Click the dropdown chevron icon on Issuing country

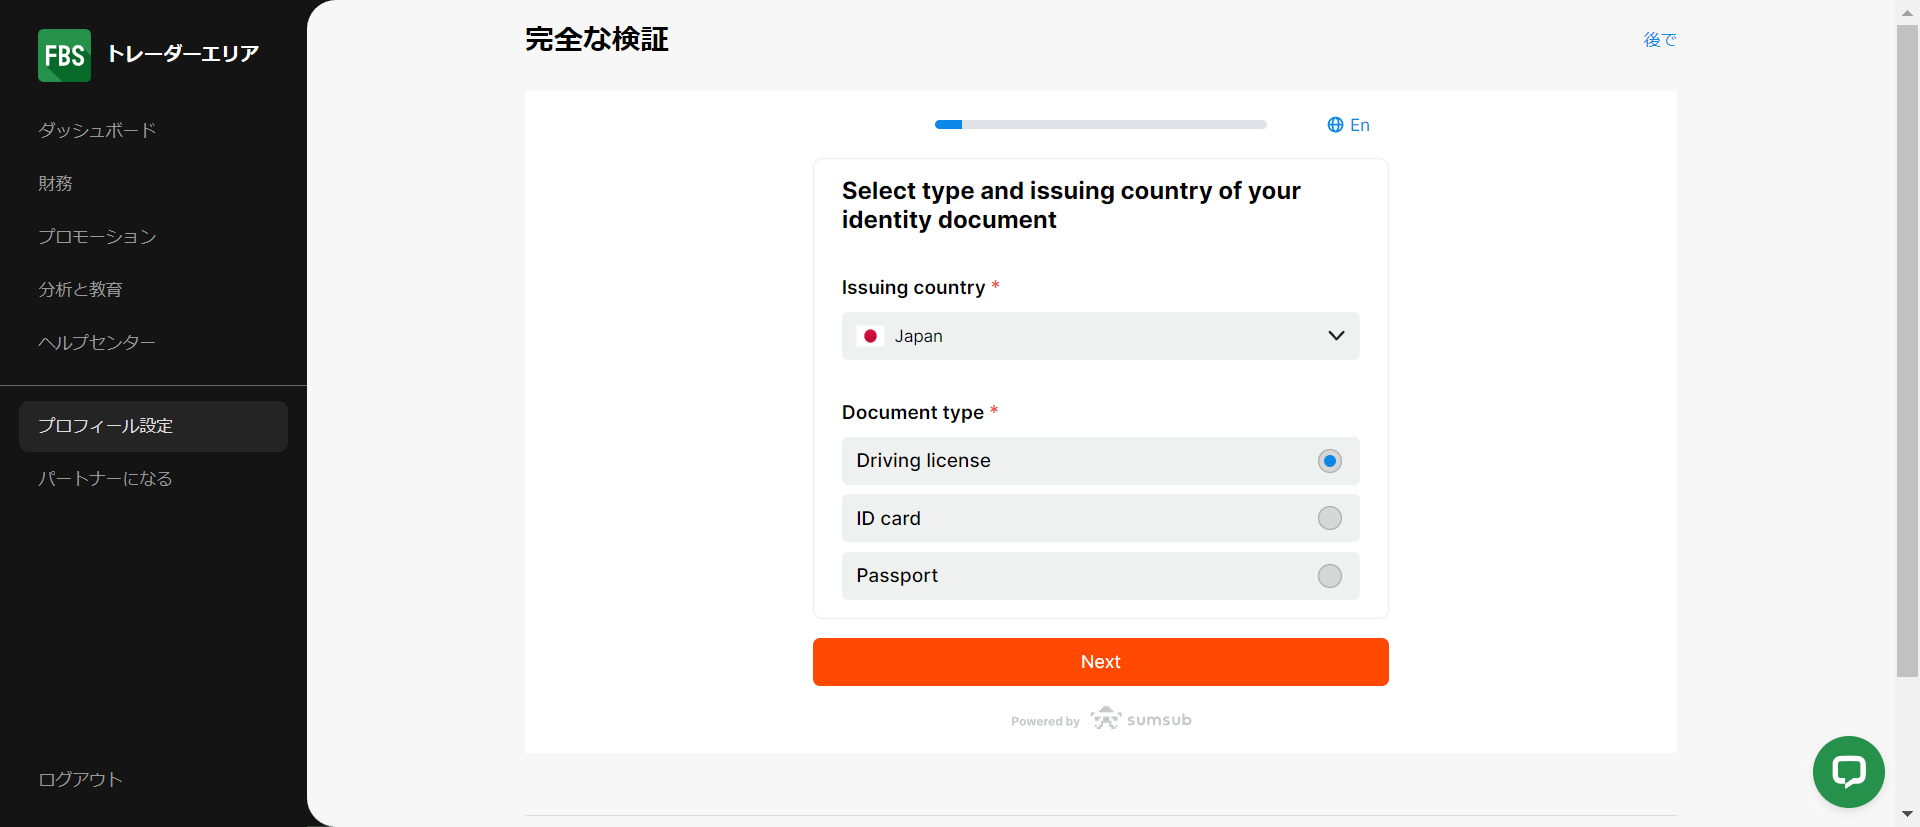[1335, 336]
